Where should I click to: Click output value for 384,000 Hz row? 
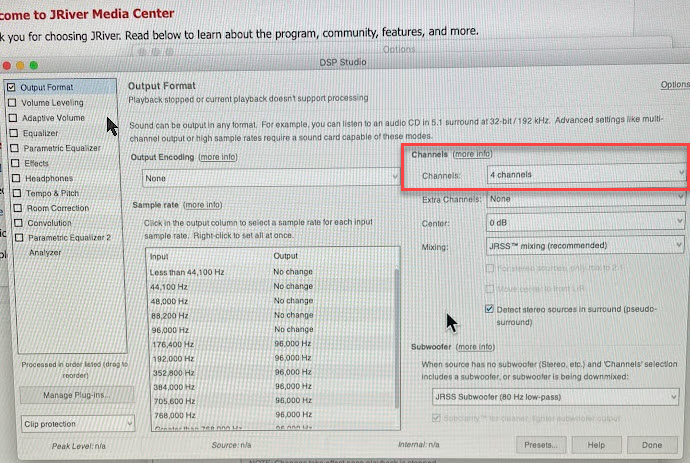coord(294,386)
